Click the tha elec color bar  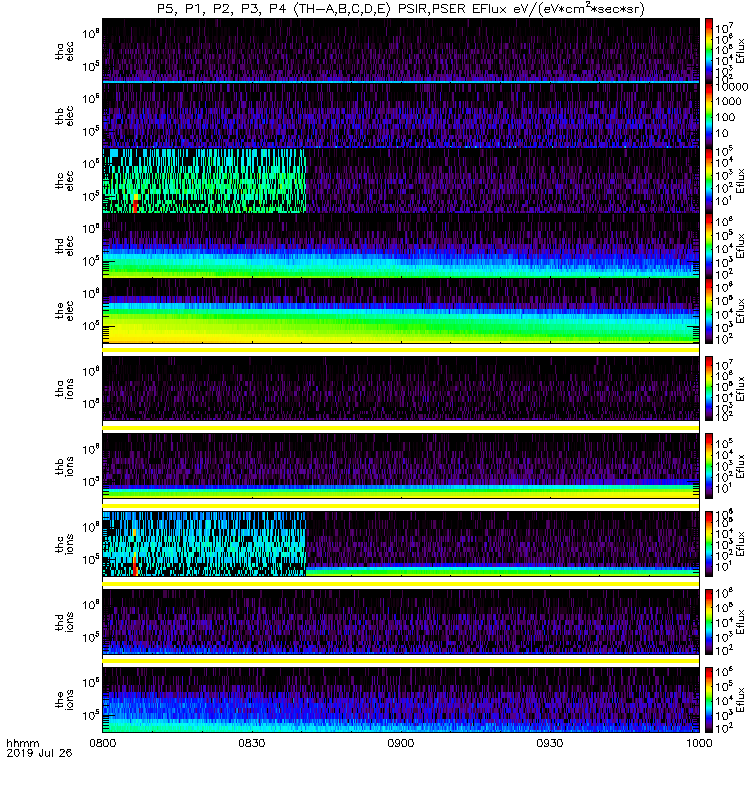pos(709,51)
